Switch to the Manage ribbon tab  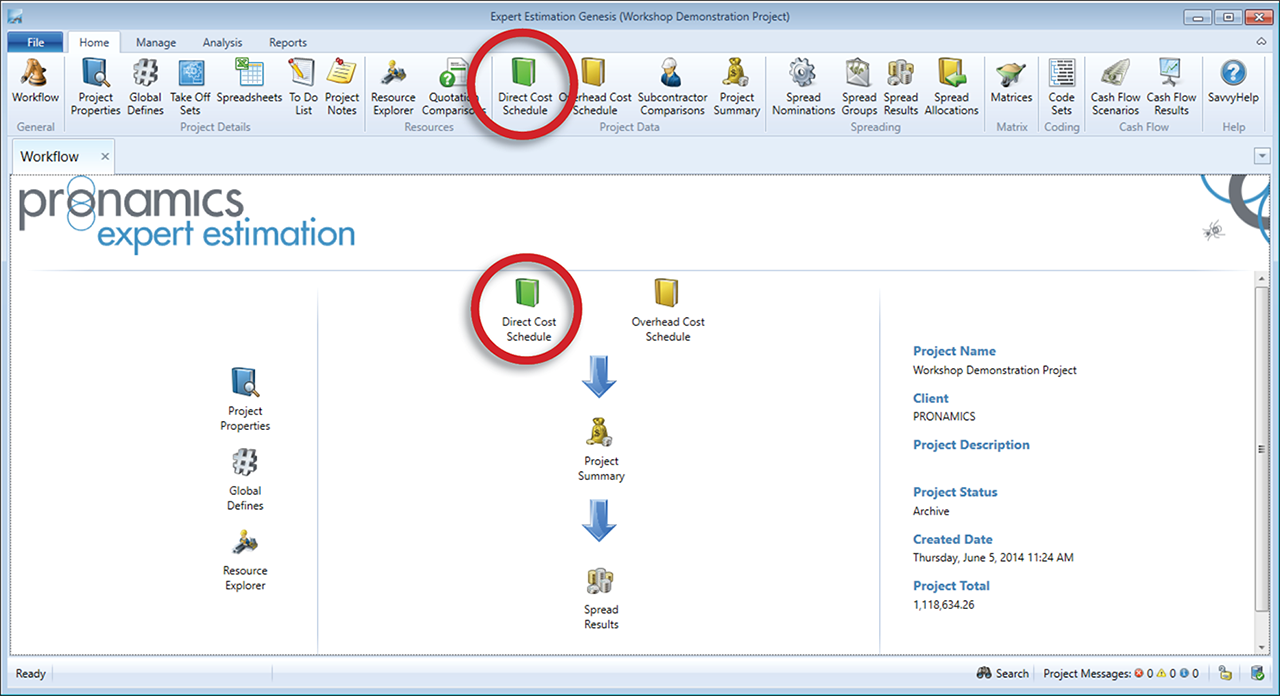pyautogui.click(x=156, y=43)
